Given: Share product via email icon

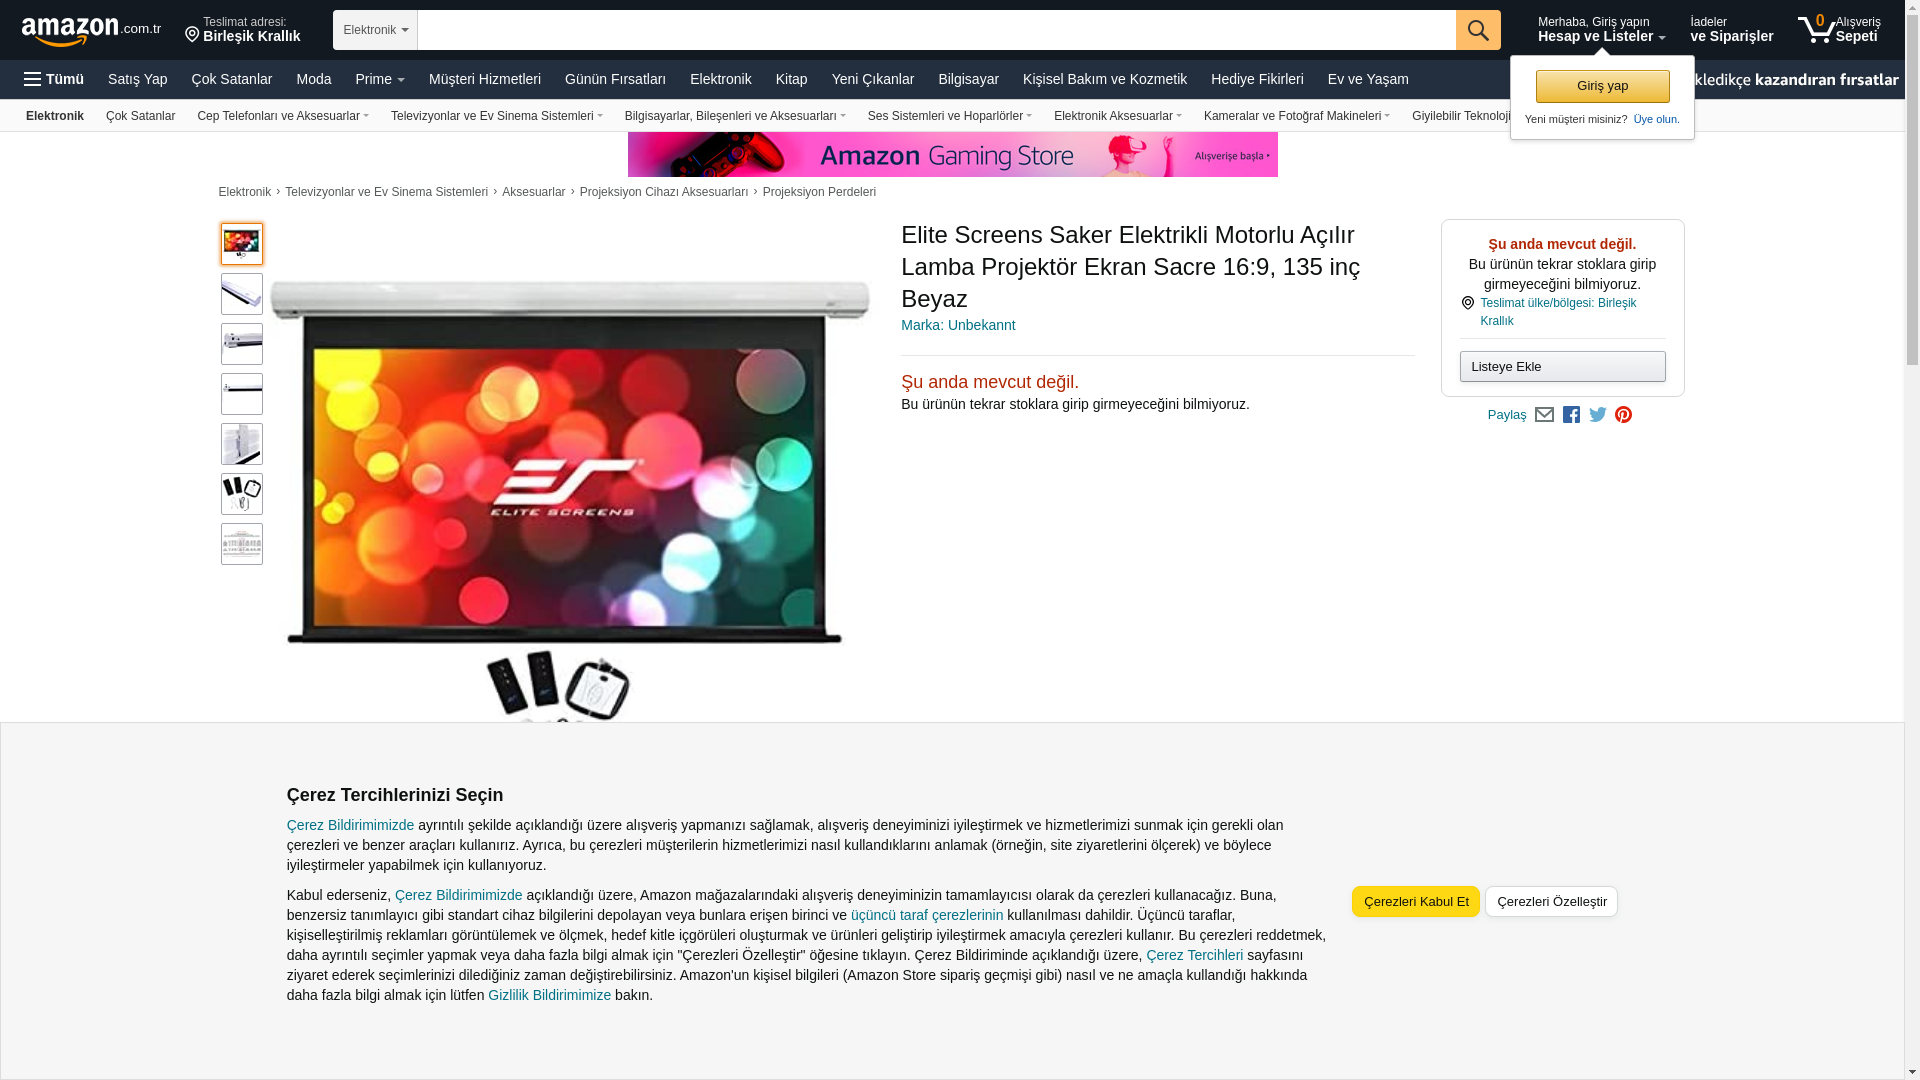Looking at the screenshot, I should click(1544, 415).
